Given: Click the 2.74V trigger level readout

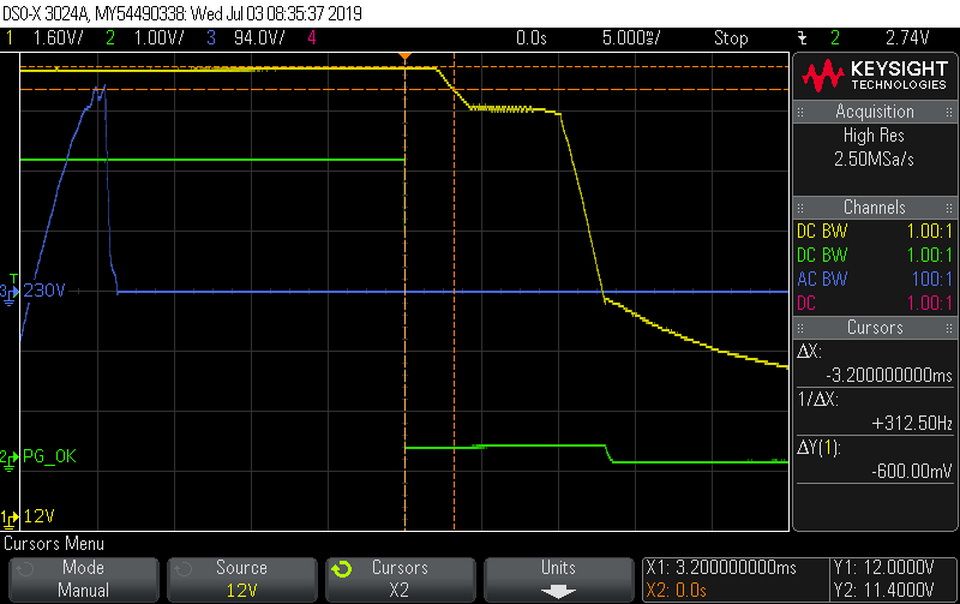Looking at the screenshot, I should pos(907,38).
